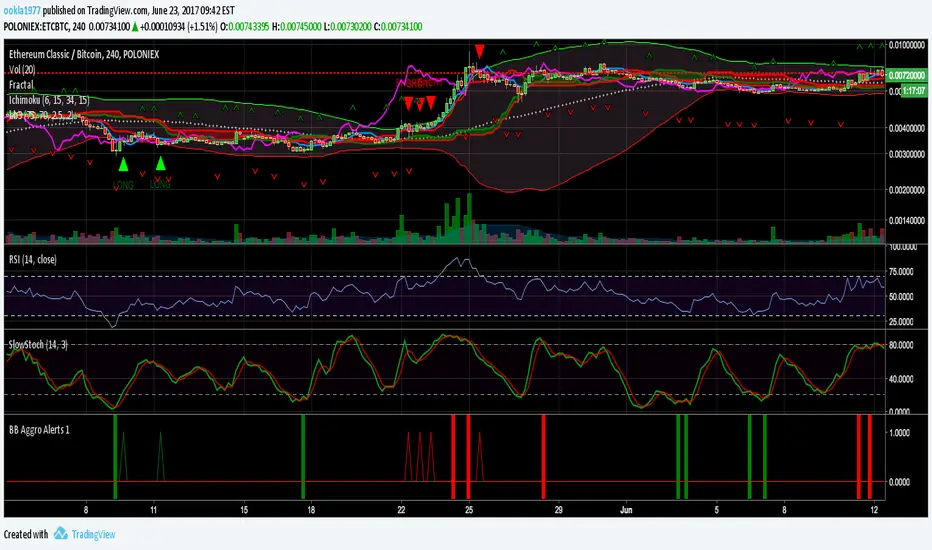Click the 0.00200000 price axis label
932x550 pixels.
[x=907, y=190]
